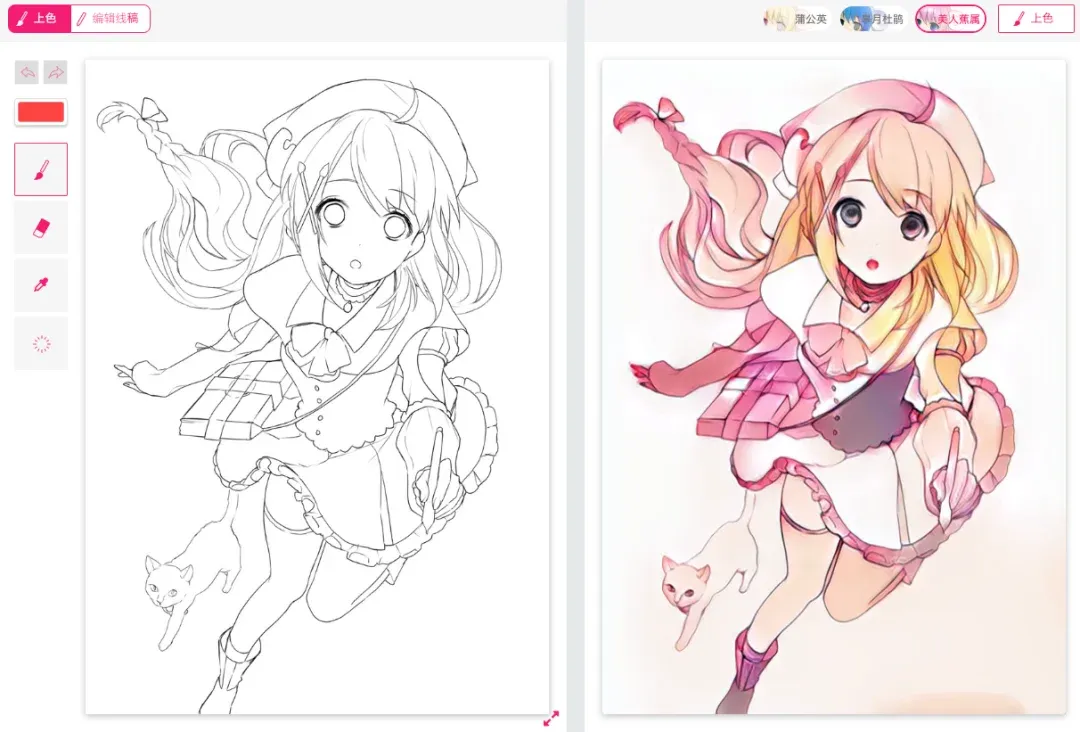This screenshot has height=732, width=1080.
Task: Pick the eyedropper color sampler tool
Action: tap(41, 285)
